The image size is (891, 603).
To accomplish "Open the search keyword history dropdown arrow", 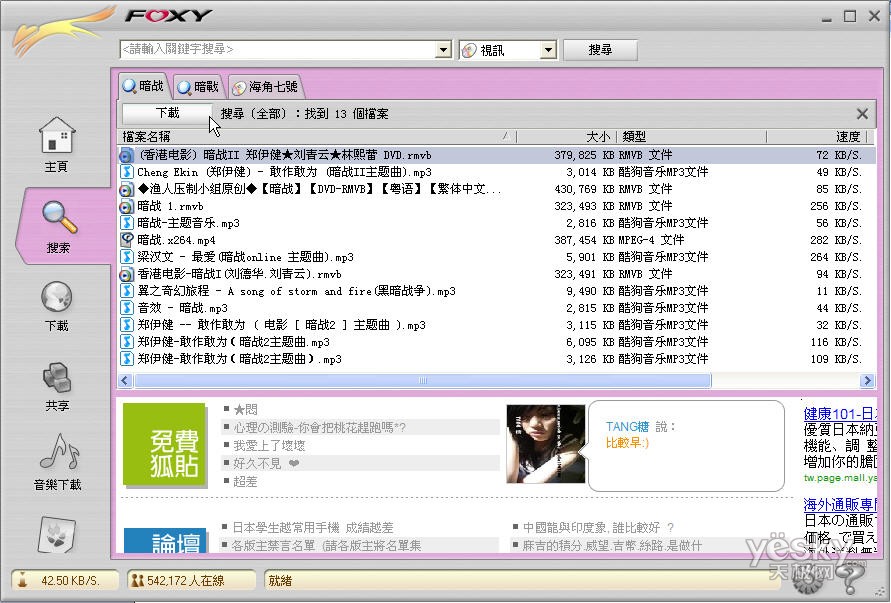I will [x=444, y=49].
